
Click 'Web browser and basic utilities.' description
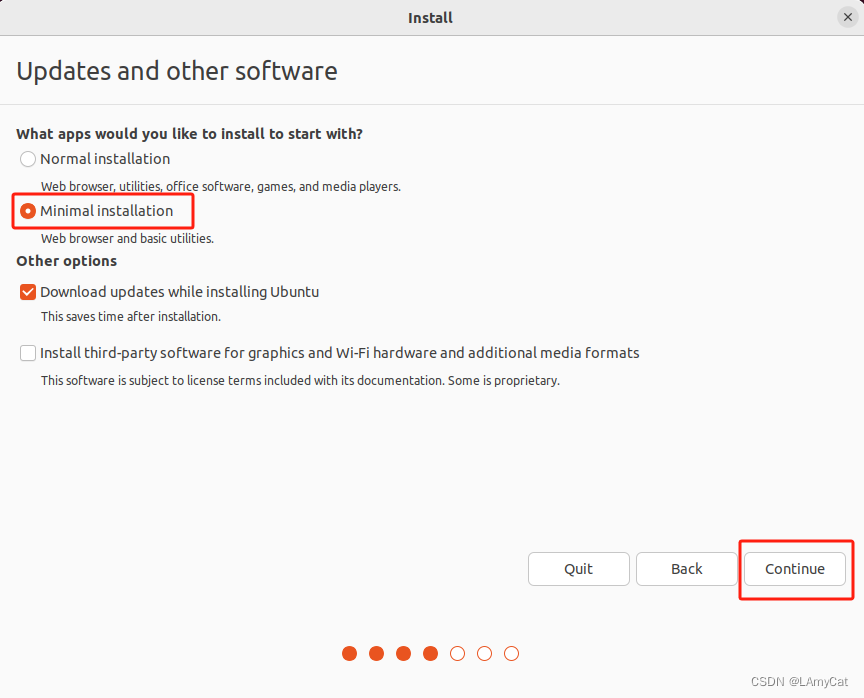click(x=127, y=239)
